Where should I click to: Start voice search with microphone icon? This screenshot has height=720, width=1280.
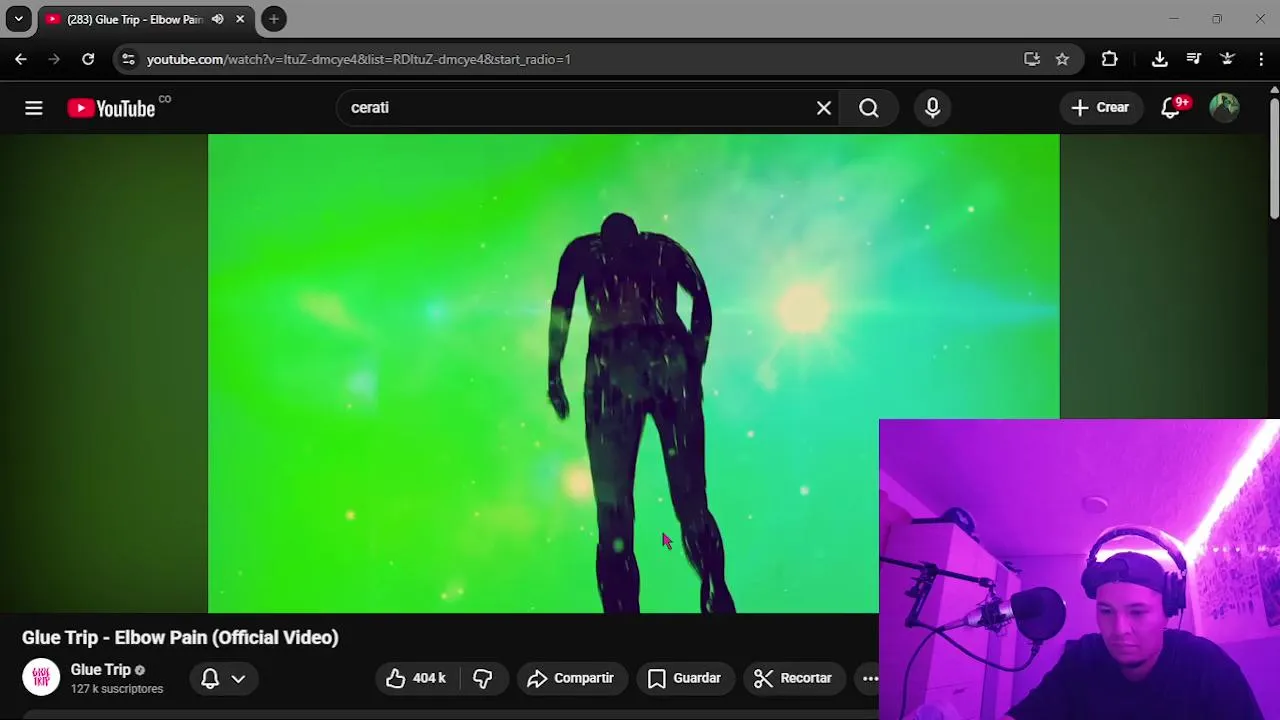coord(933,108)
